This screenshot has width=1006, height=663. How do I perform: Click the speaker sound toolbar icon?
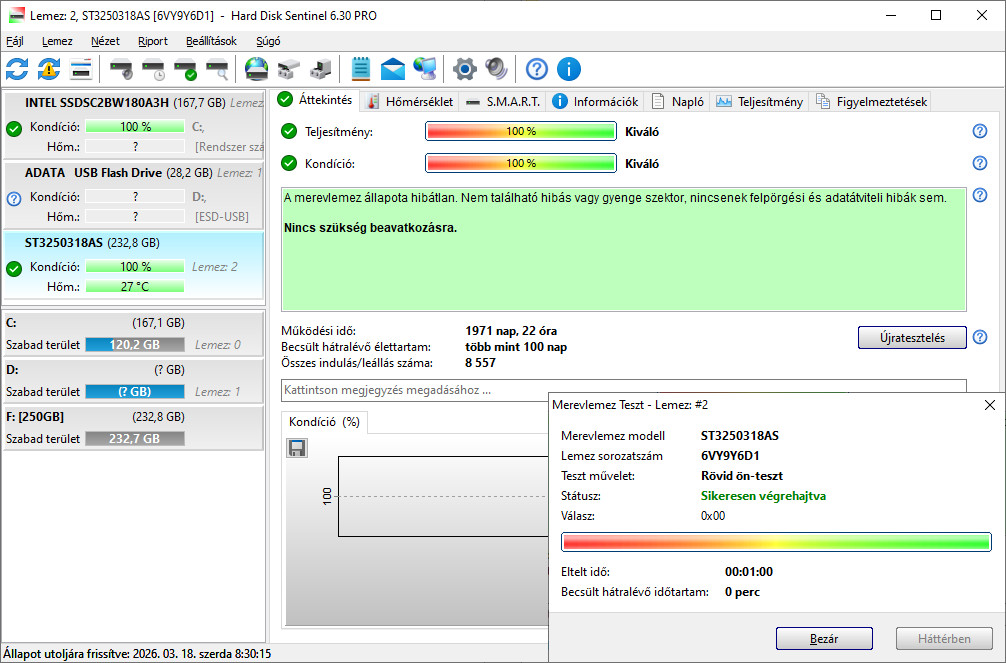(496, 69)
